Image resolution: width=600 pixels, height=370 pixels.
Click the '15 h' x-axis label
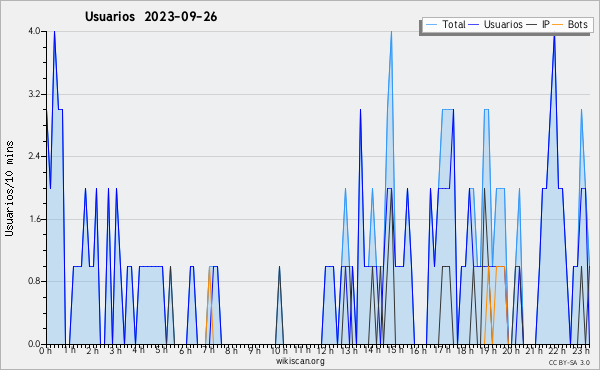click(x=395, y=350)
